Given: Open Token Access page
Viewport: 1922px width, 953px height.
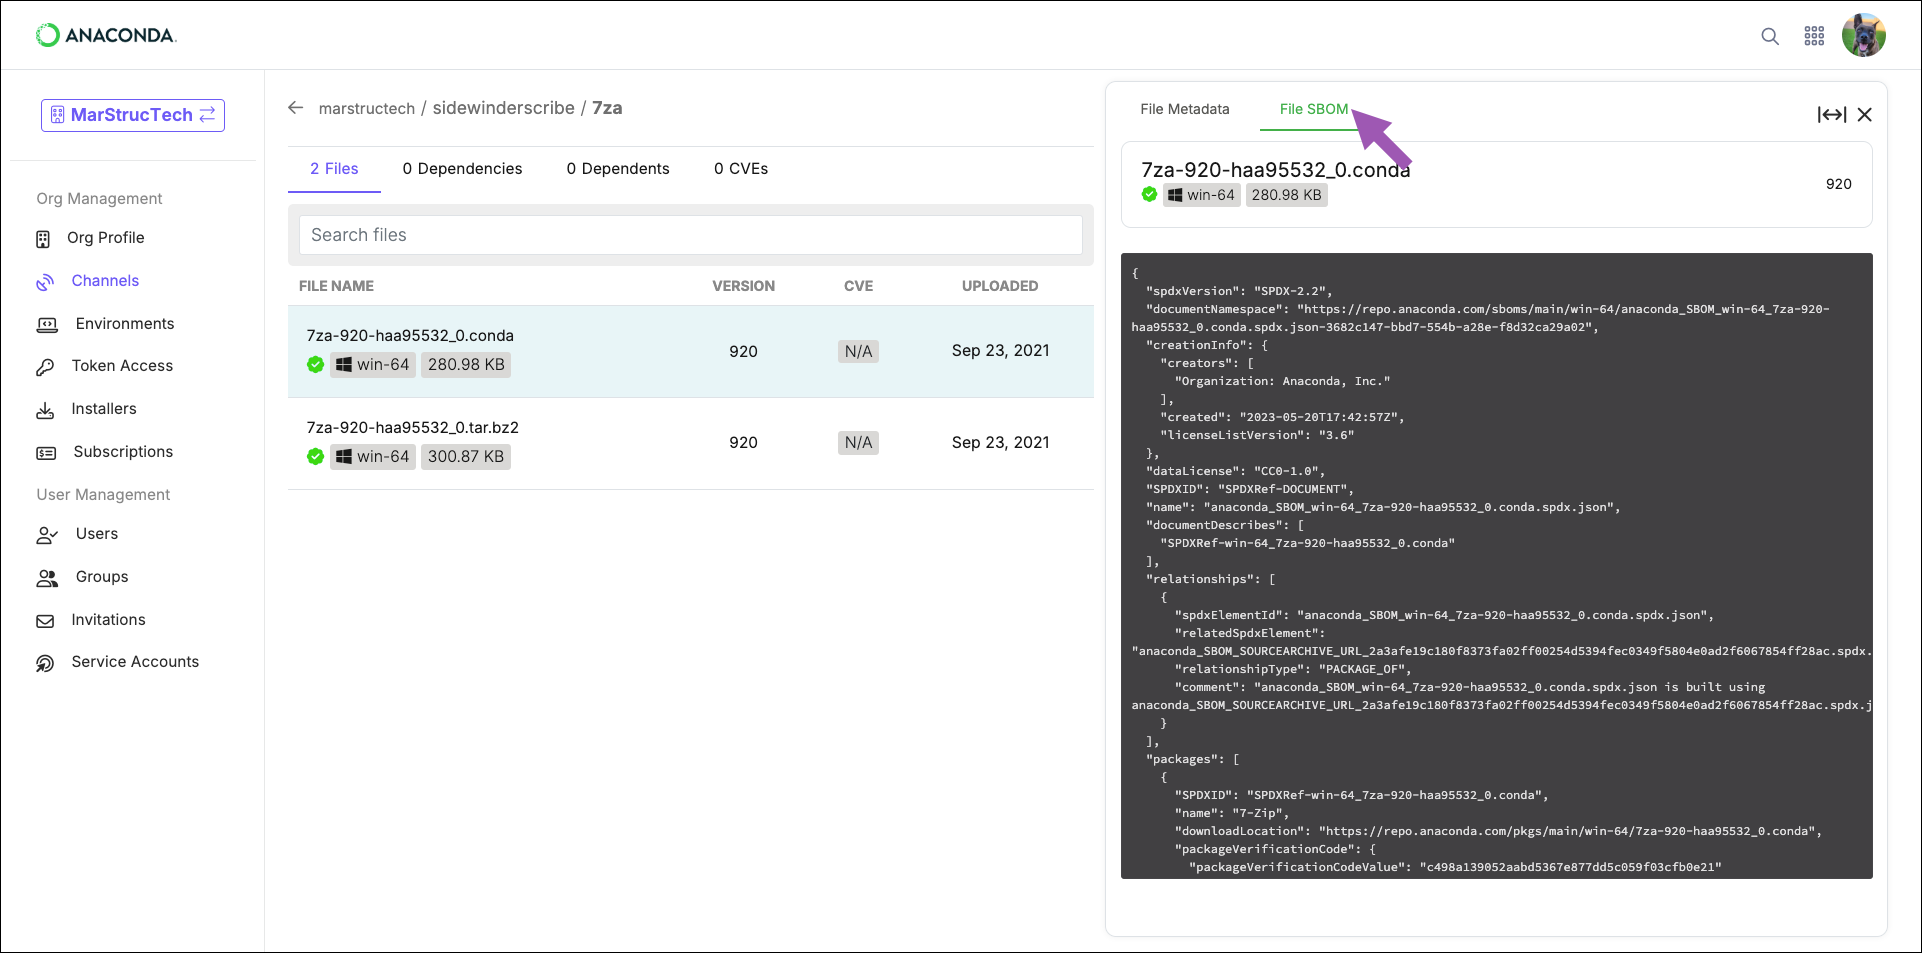Looking at the screenshot, I should coord(122,366).
